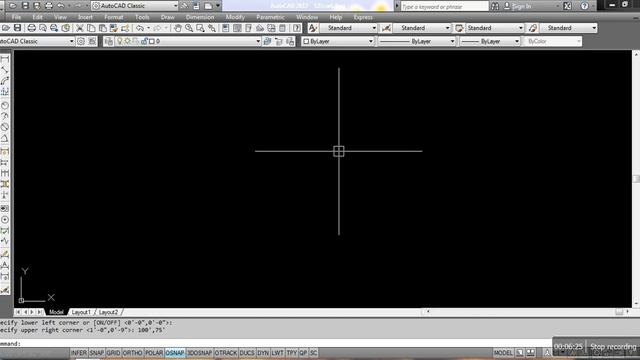The height and width of the screenshot is (360, 640).
Task: Click the Autodesk Exchange X icon
Action: (567, 6)
